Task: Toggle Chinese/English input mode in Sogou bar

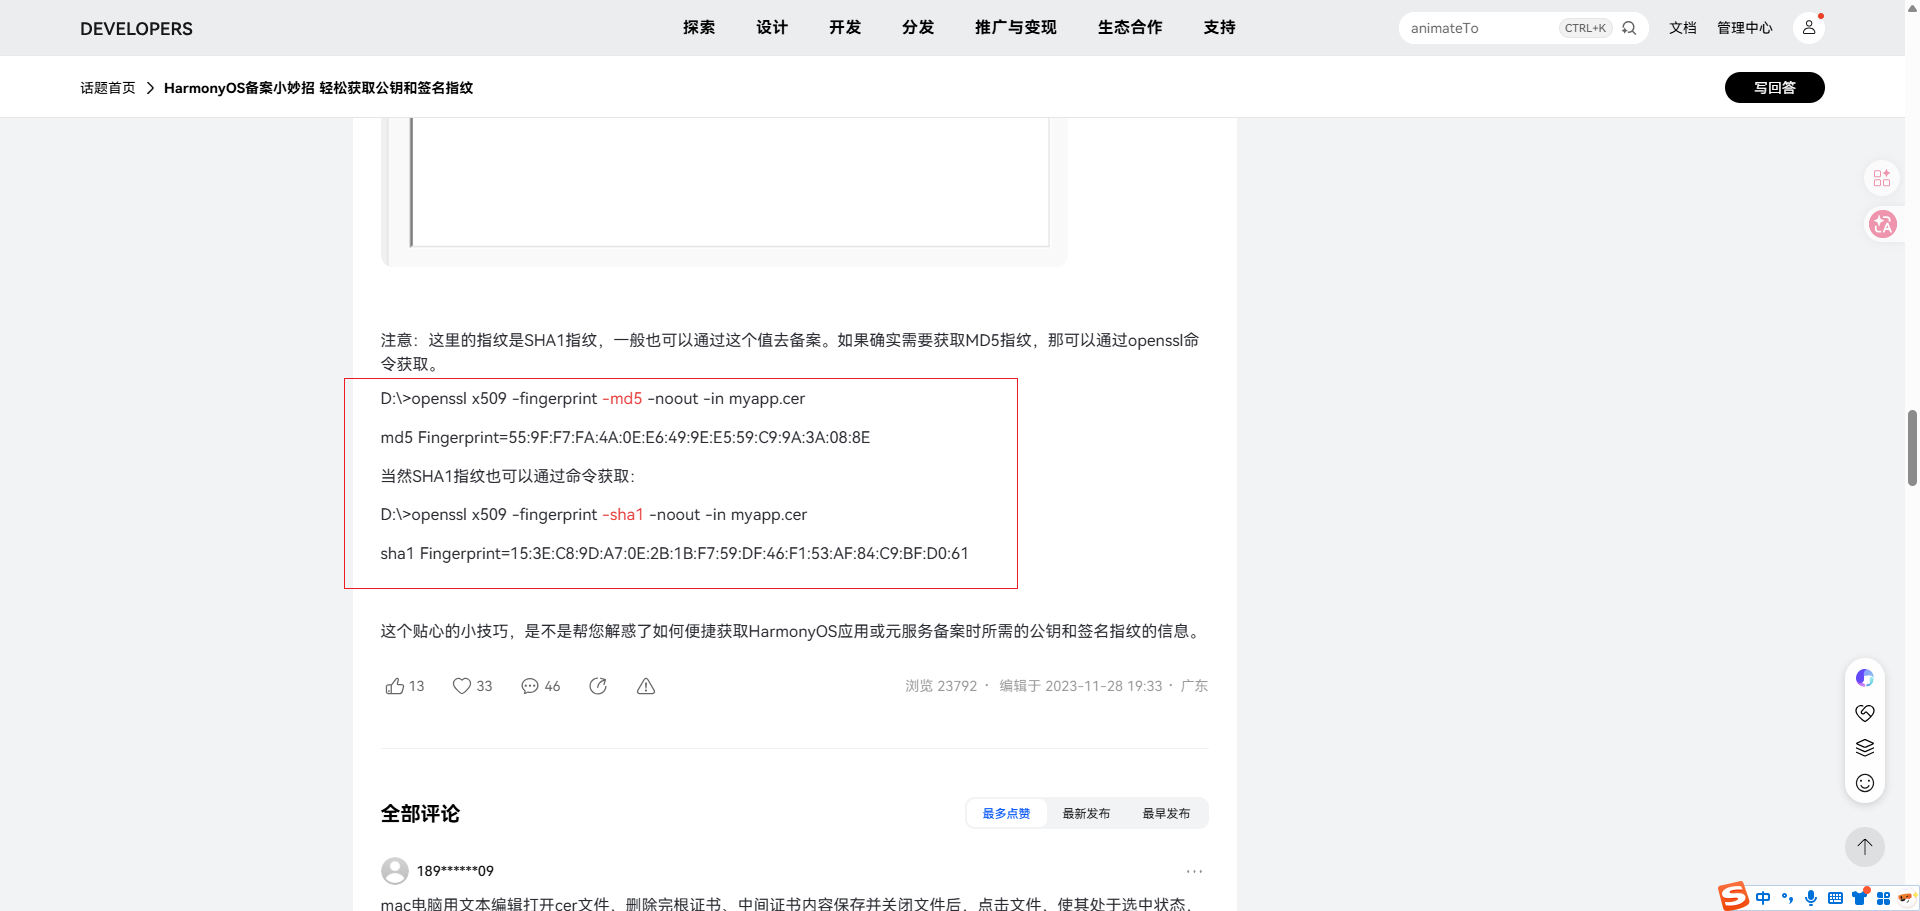Action: click(1763, 898)
